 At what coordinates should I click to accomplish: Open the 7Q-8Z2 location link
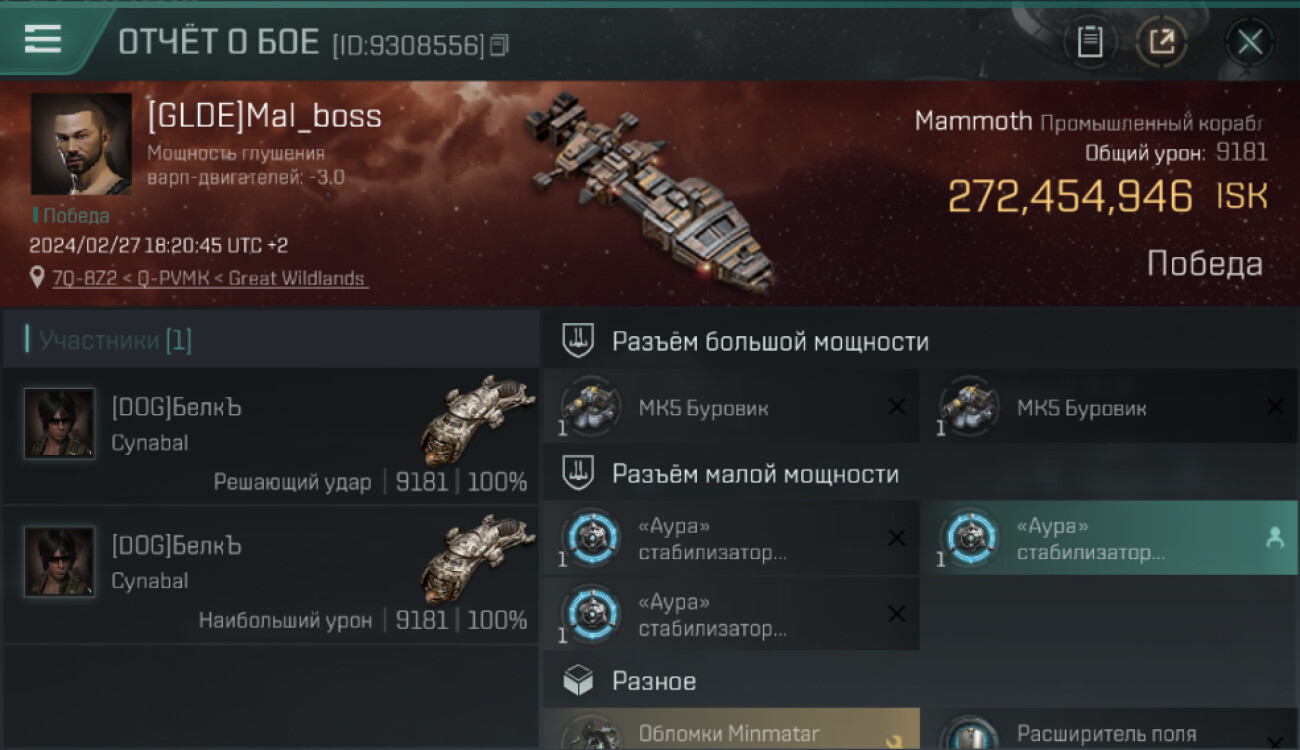click(211, 278)
